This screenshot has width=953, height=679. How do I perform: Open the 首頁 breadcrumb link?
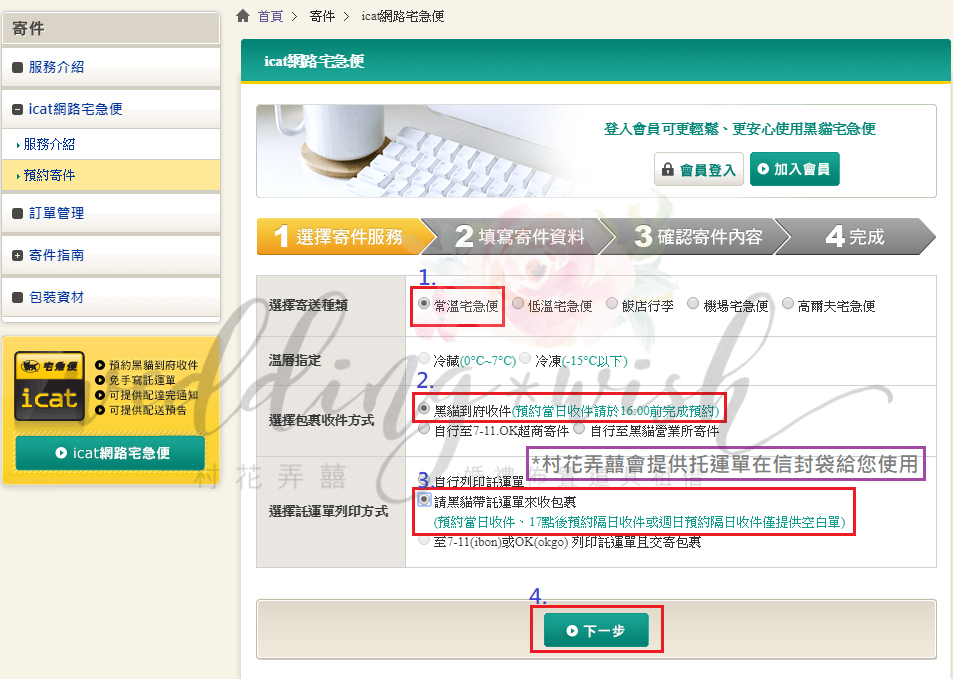point(269,15)
